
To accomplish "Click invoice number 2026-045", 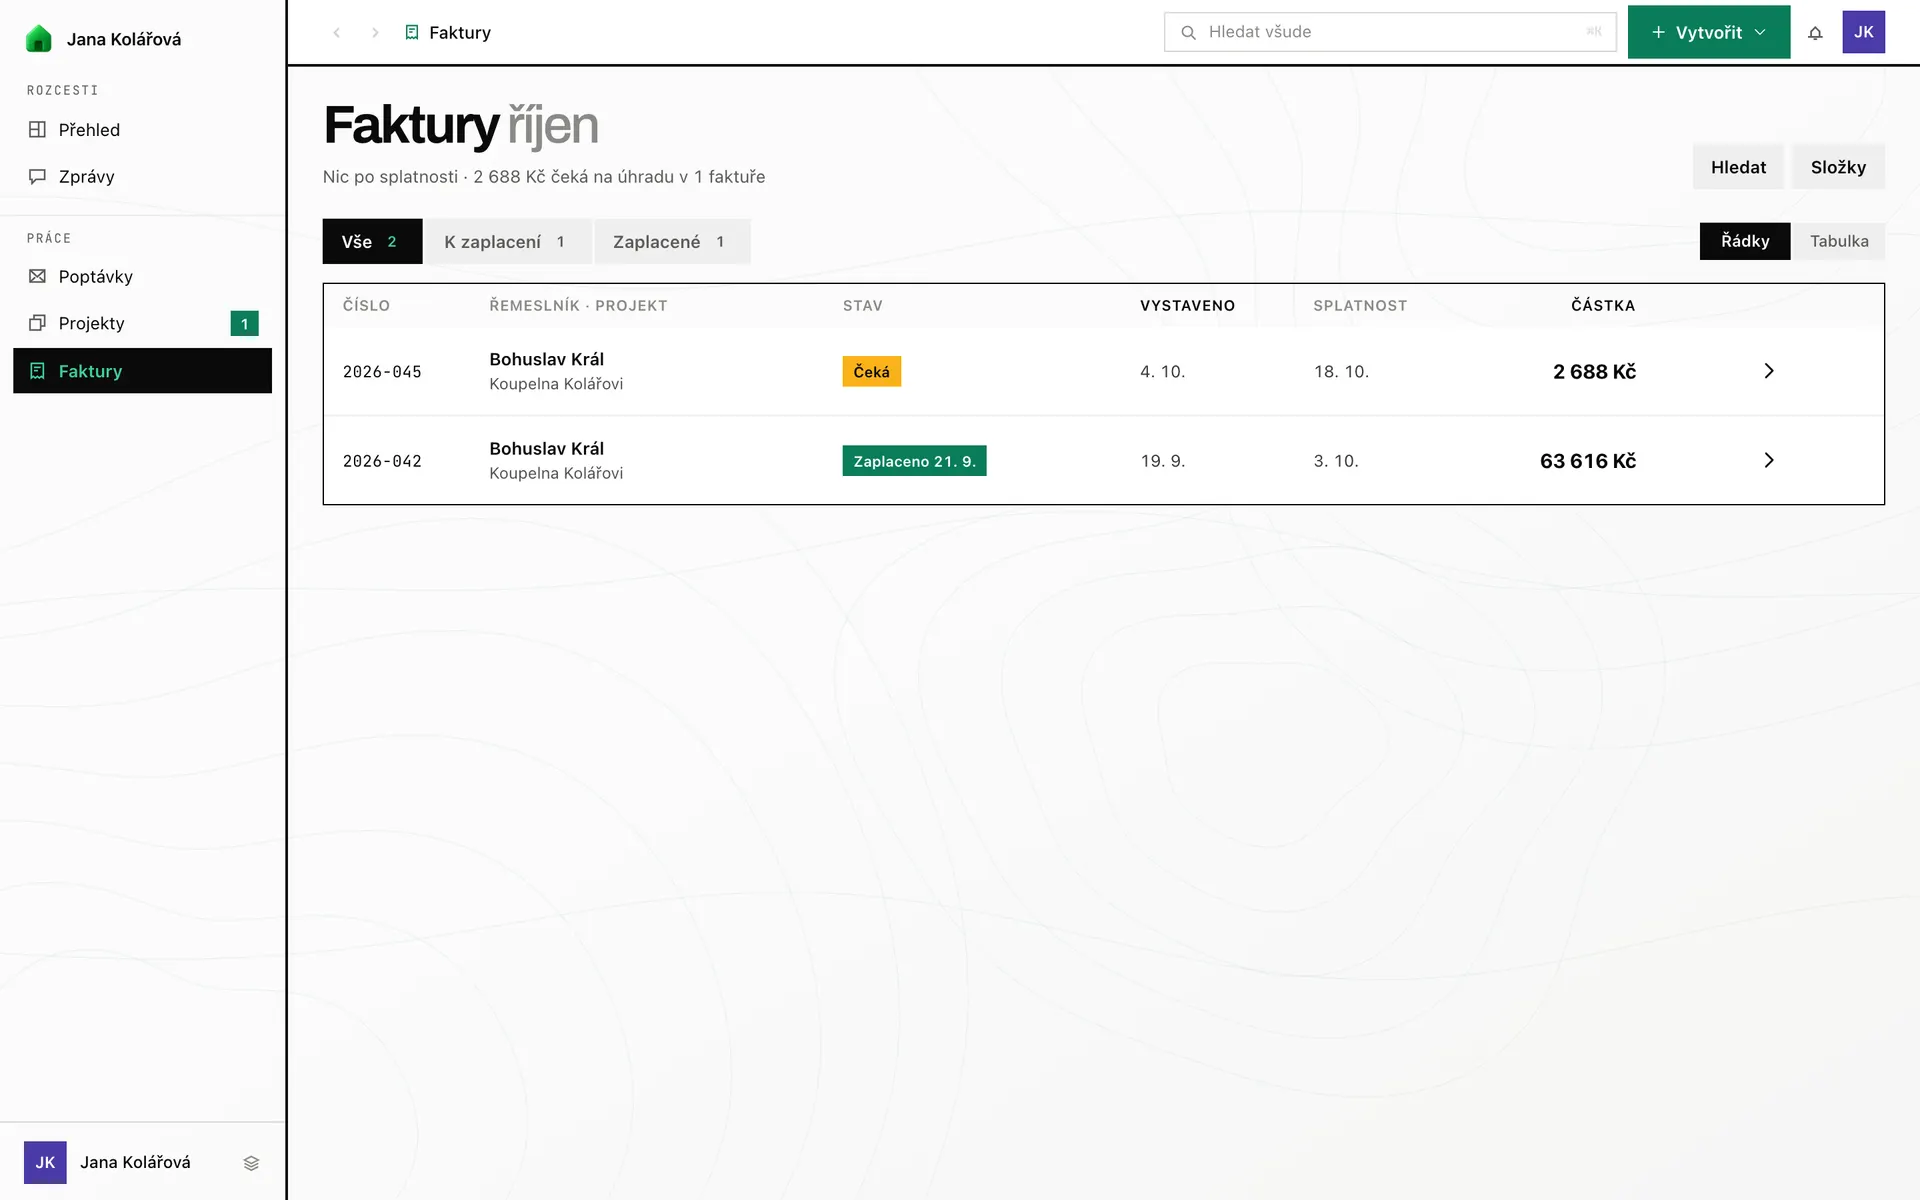I will pos(382,372).
